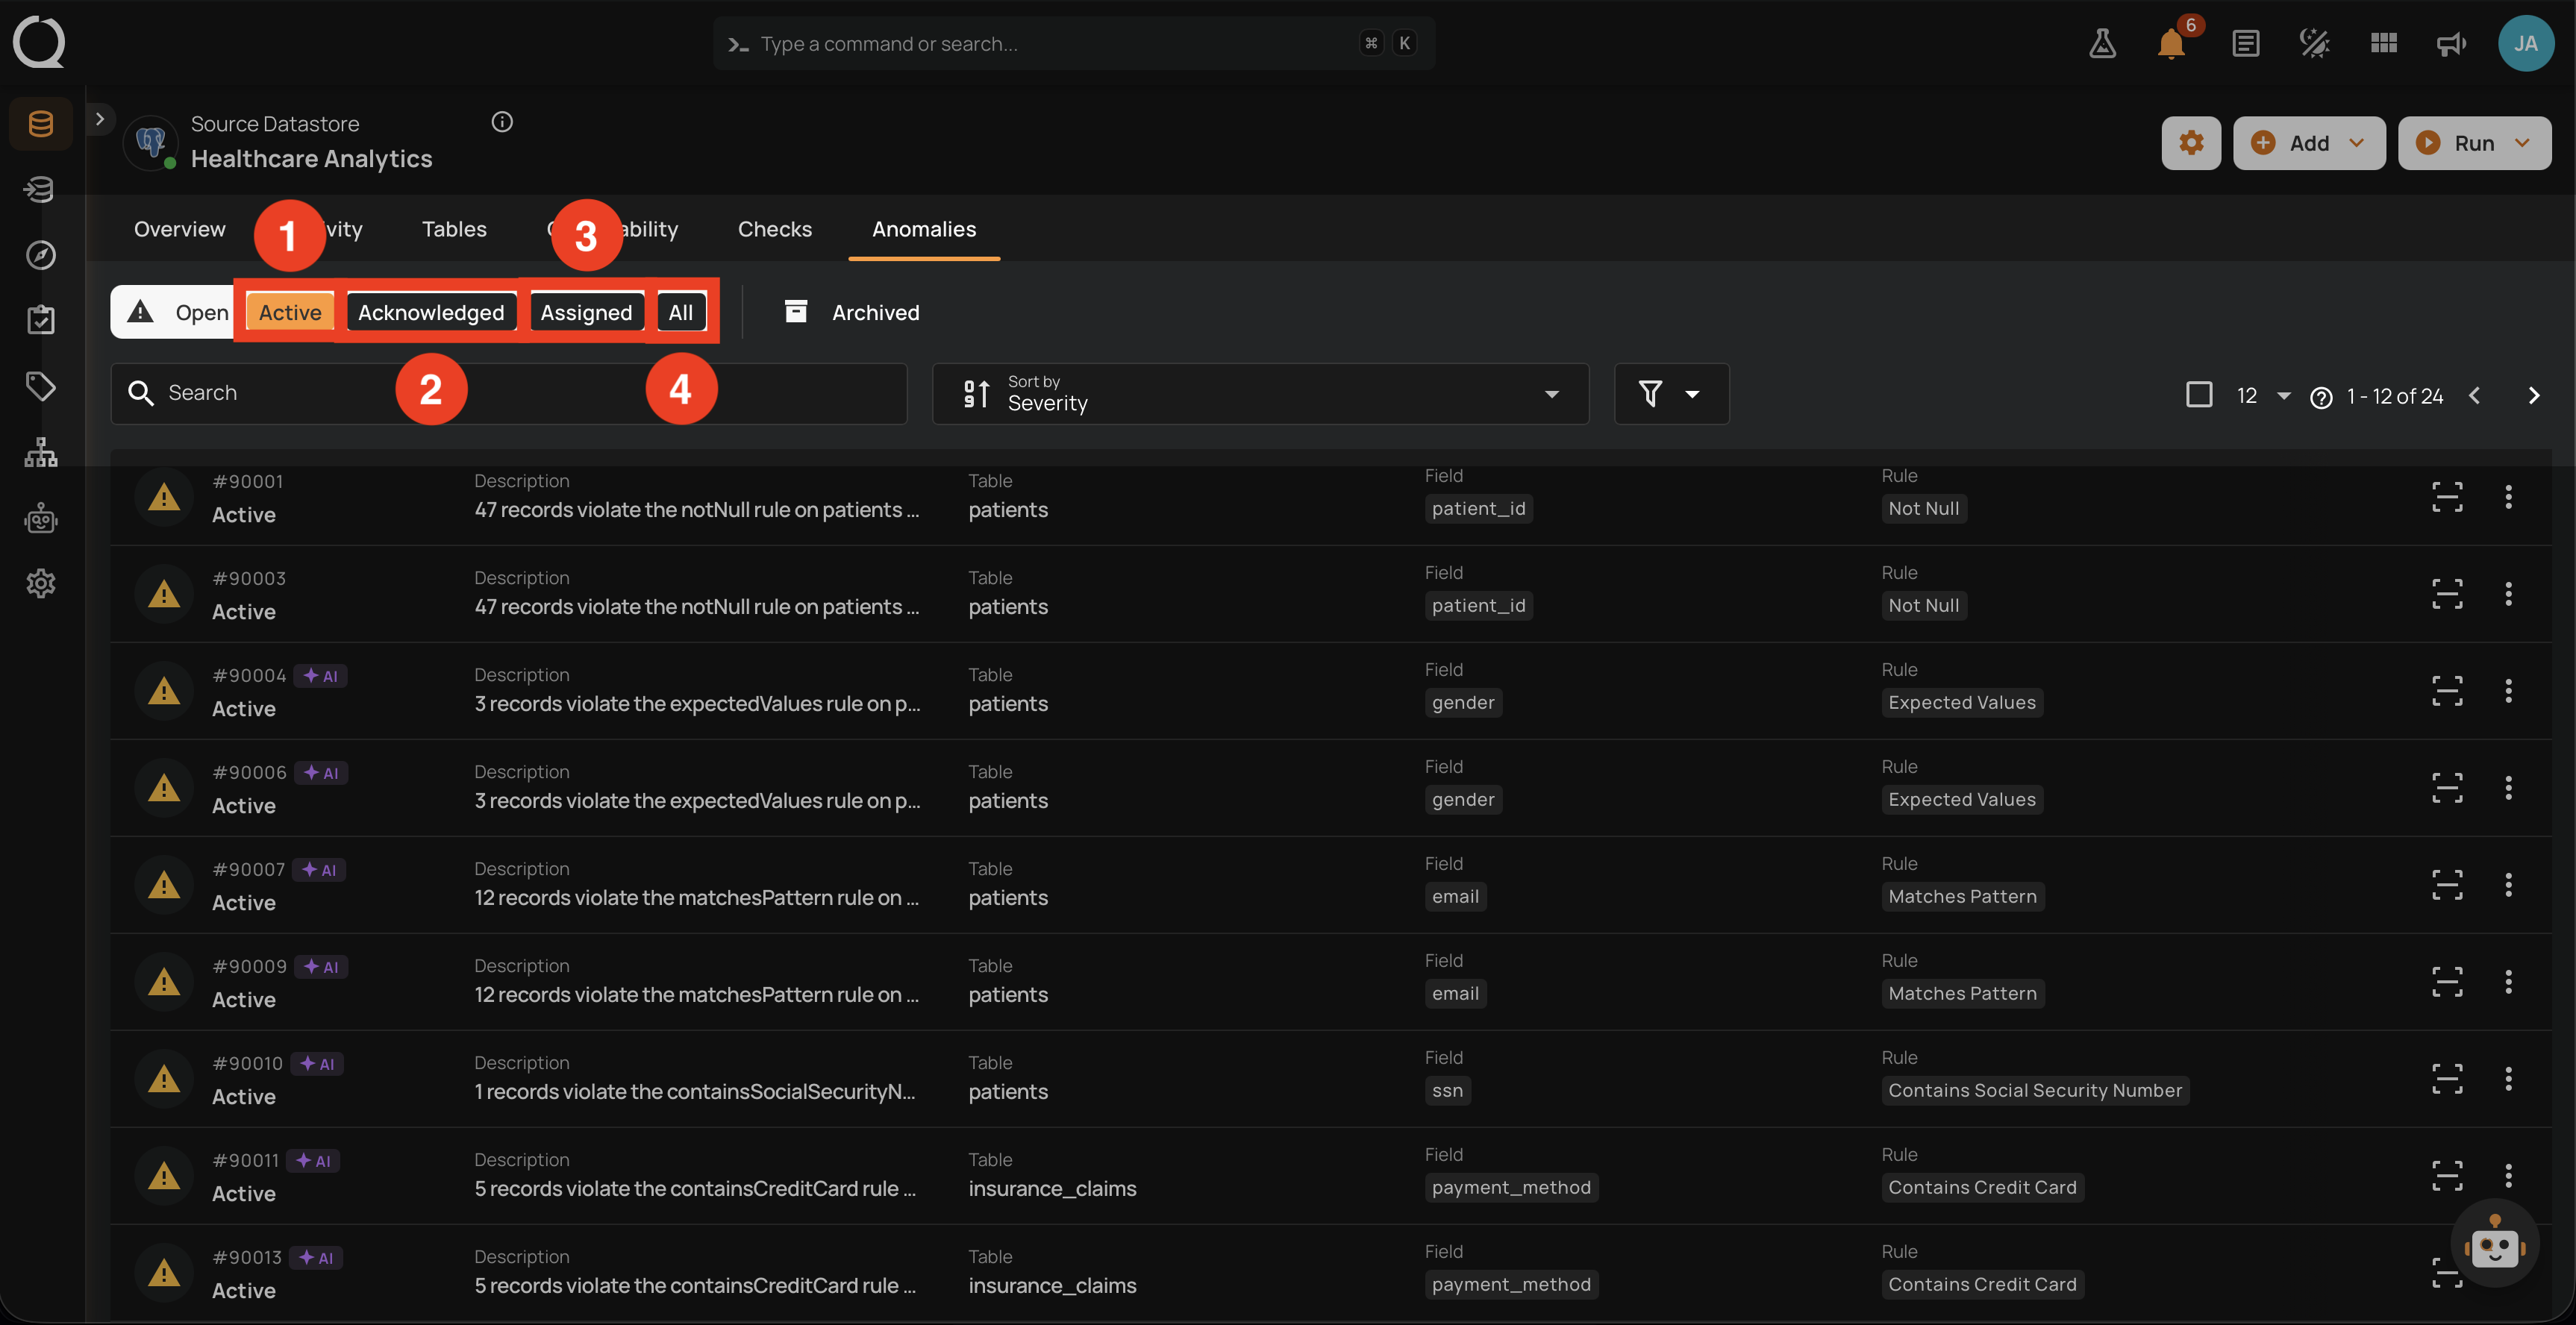Click the magic wand theme icon
2576x1325 pixels.
[2315, 43]
